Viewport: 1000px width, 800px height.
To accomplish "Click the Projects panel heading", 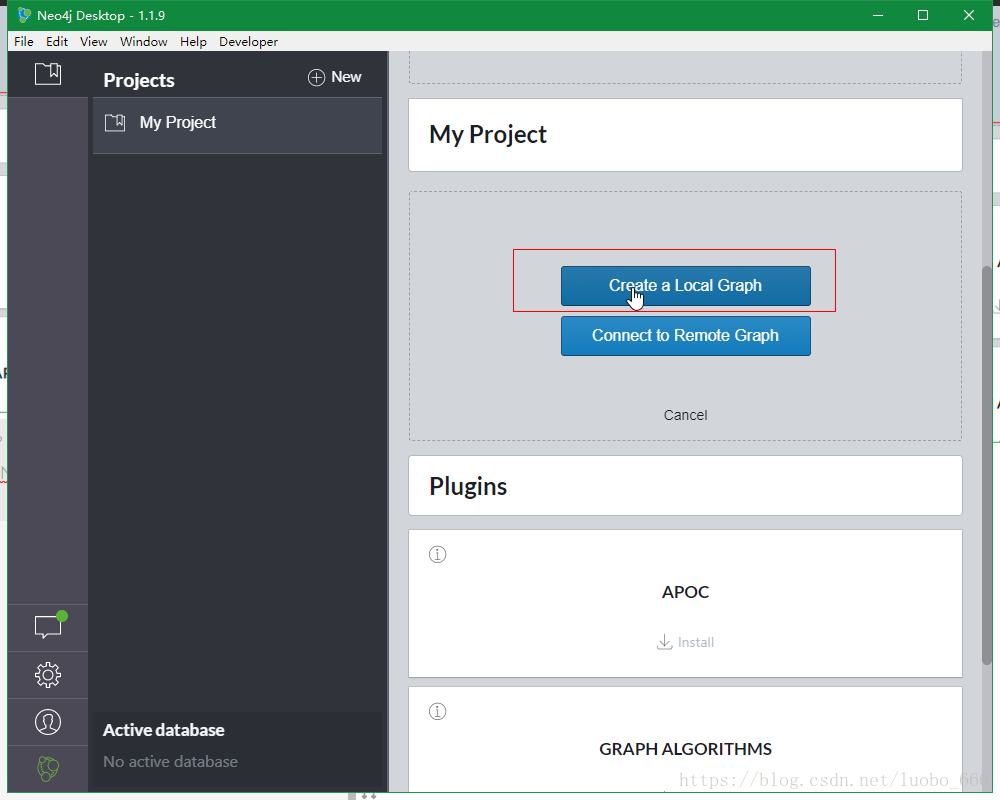I will tap(139, 80).
